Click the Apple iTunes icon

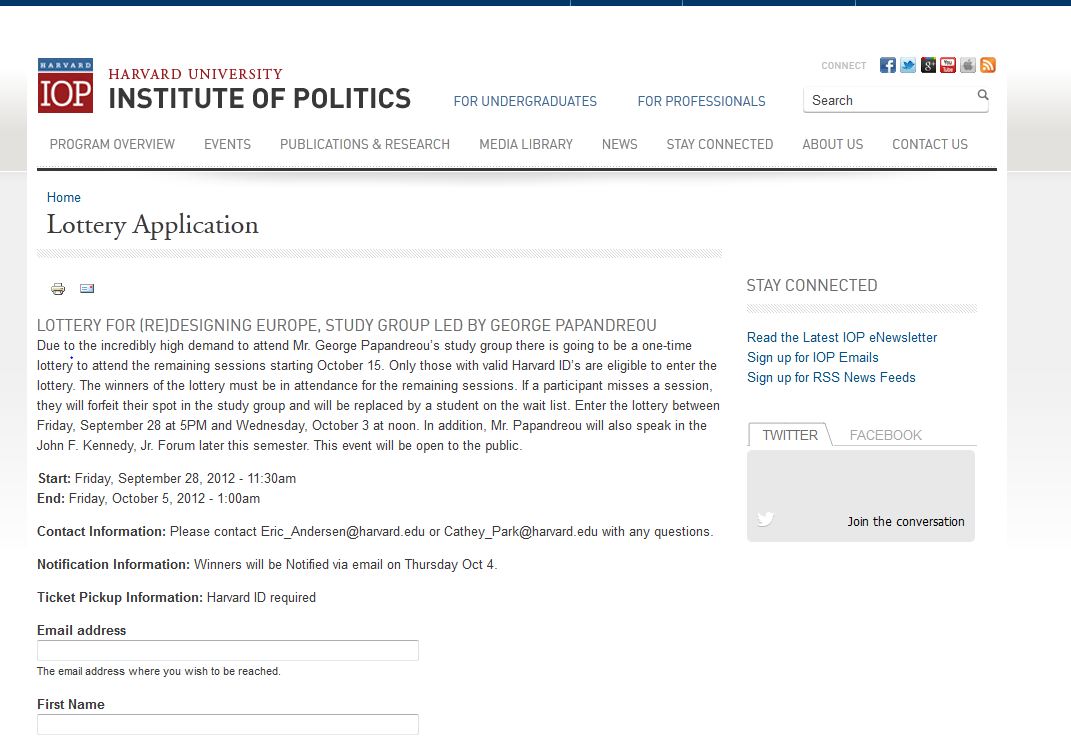(x=968, y=66)
